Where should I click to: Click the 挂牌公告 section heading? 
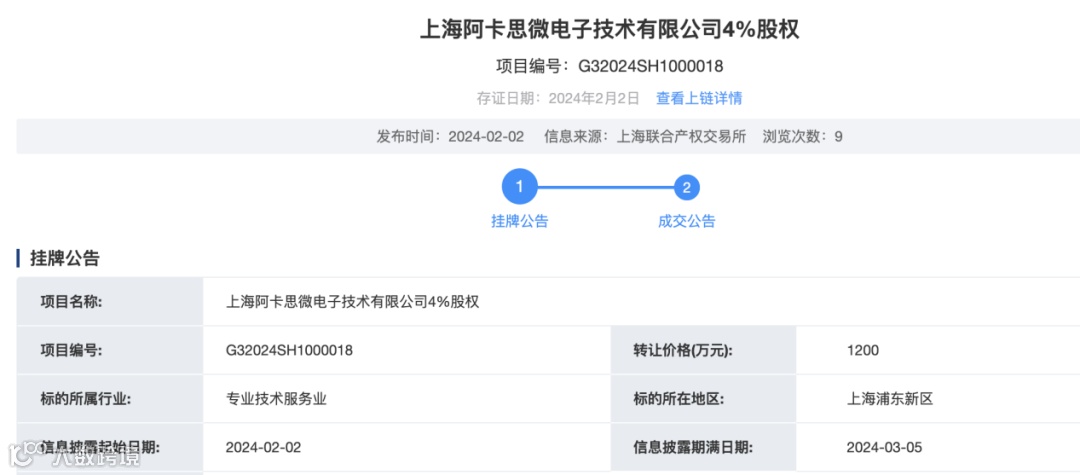click(x=65, y=259)
